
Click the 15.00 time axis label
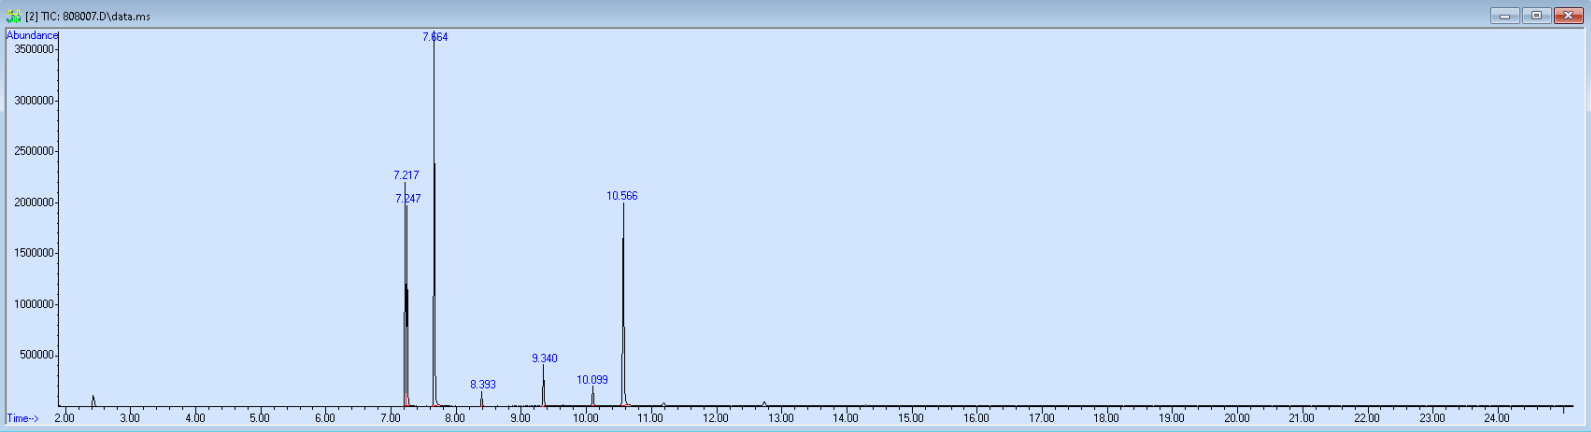tap(911, 418)
